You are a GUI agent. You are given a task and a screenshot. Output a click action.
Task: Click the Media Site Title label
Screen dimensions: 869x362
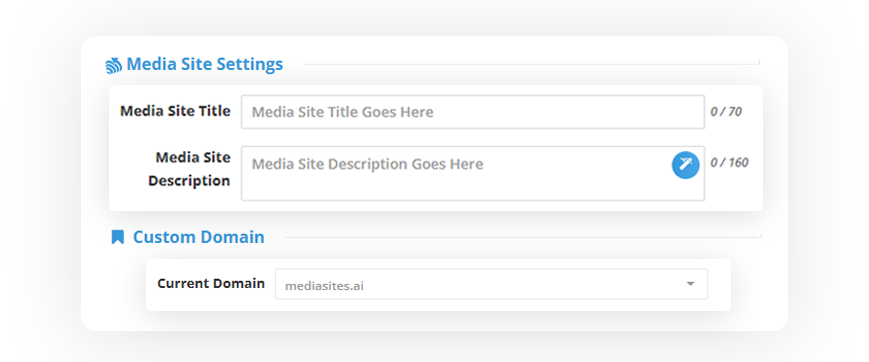[175, 111]
